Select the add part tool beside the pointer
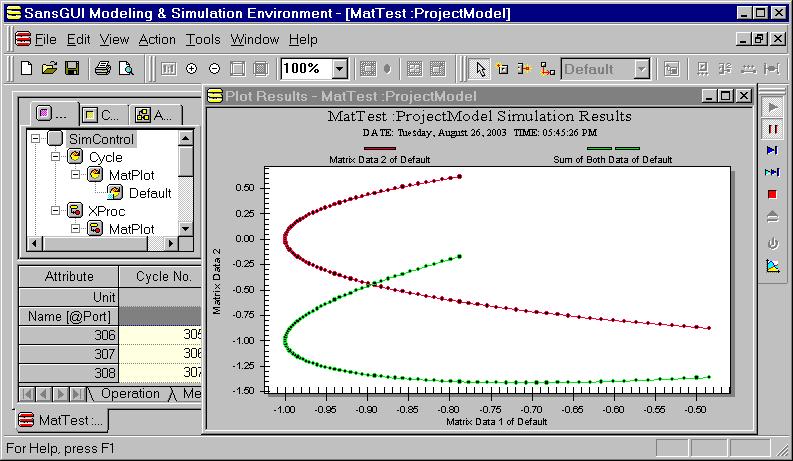 [502, 68]
